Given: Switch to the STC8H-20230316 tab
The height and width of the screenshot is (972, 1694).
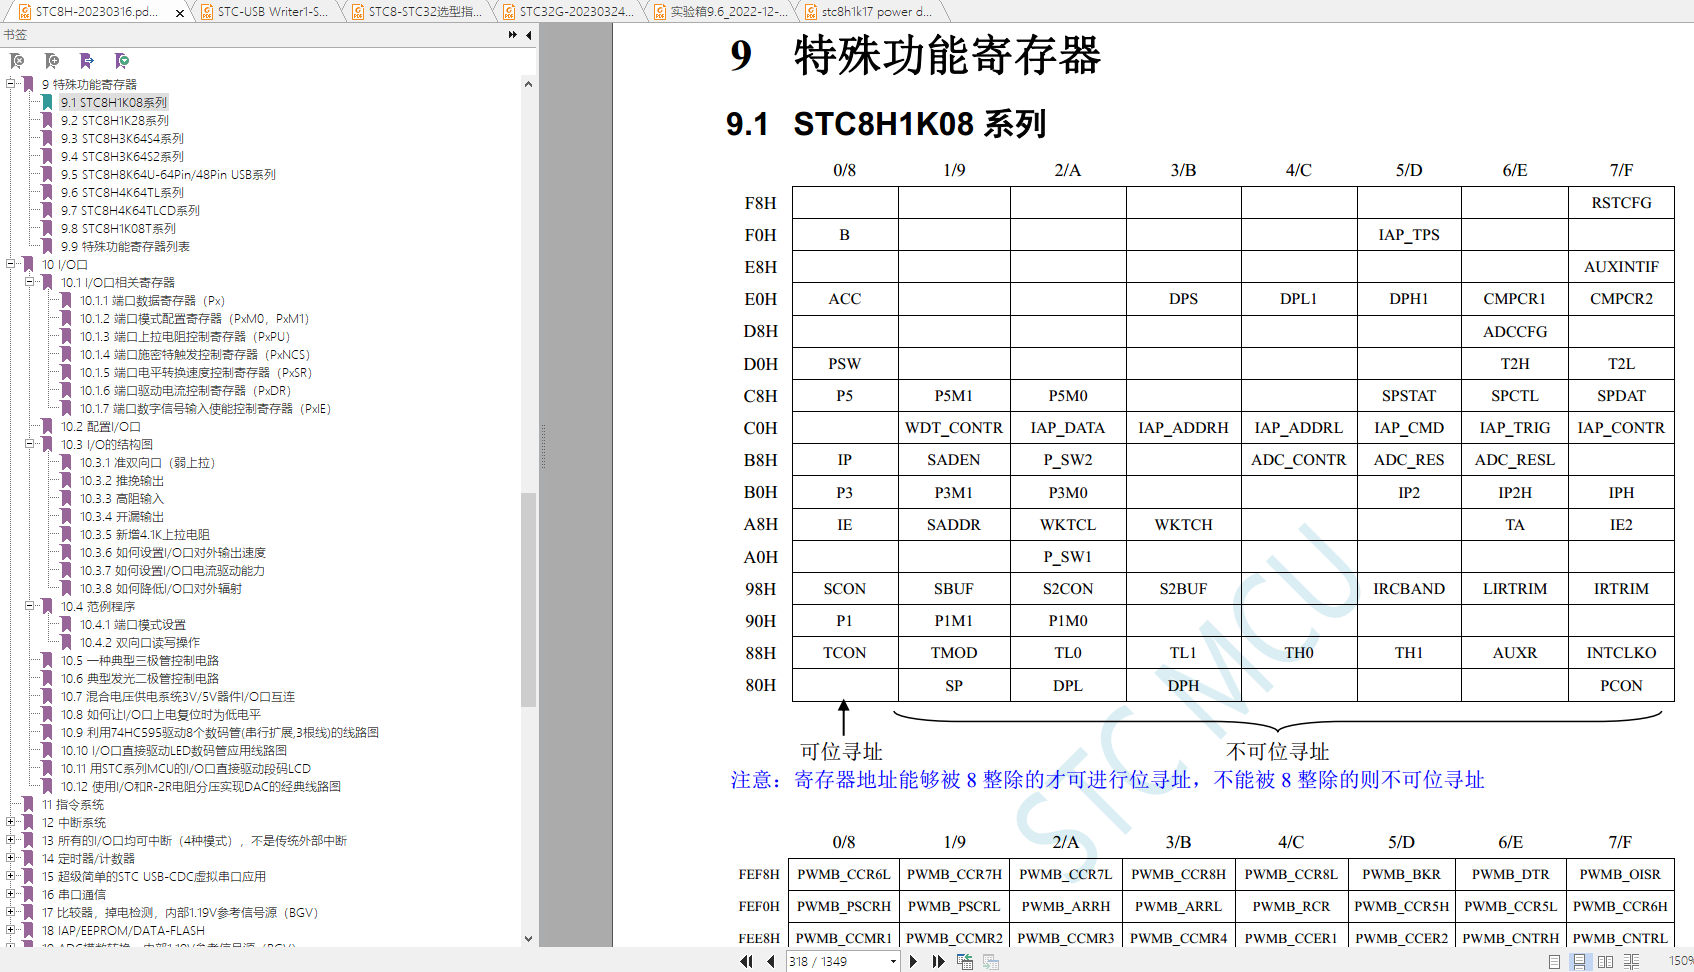Looking at the screenshot, I should click(x=96, y=12).
